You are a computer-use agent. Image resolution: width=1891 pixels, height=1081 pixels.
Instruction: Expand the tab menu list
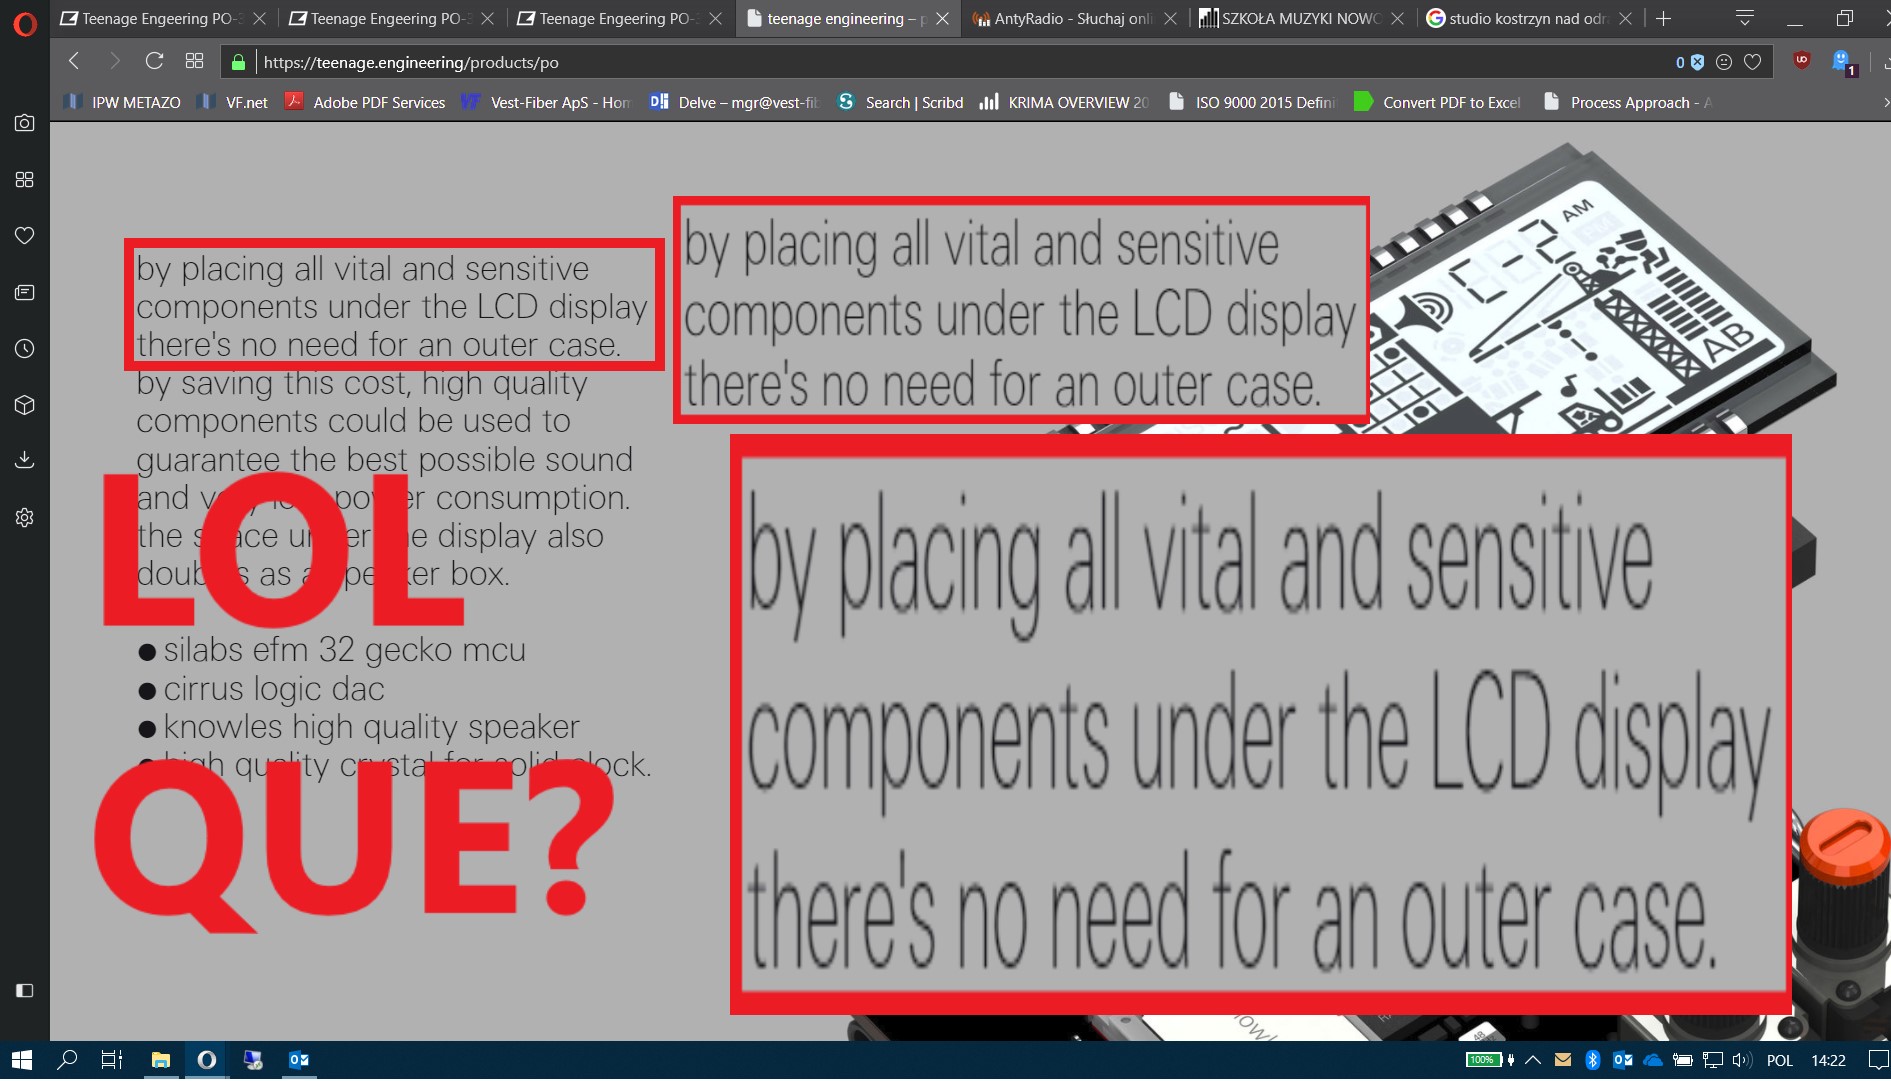(x=1745, y=18)
